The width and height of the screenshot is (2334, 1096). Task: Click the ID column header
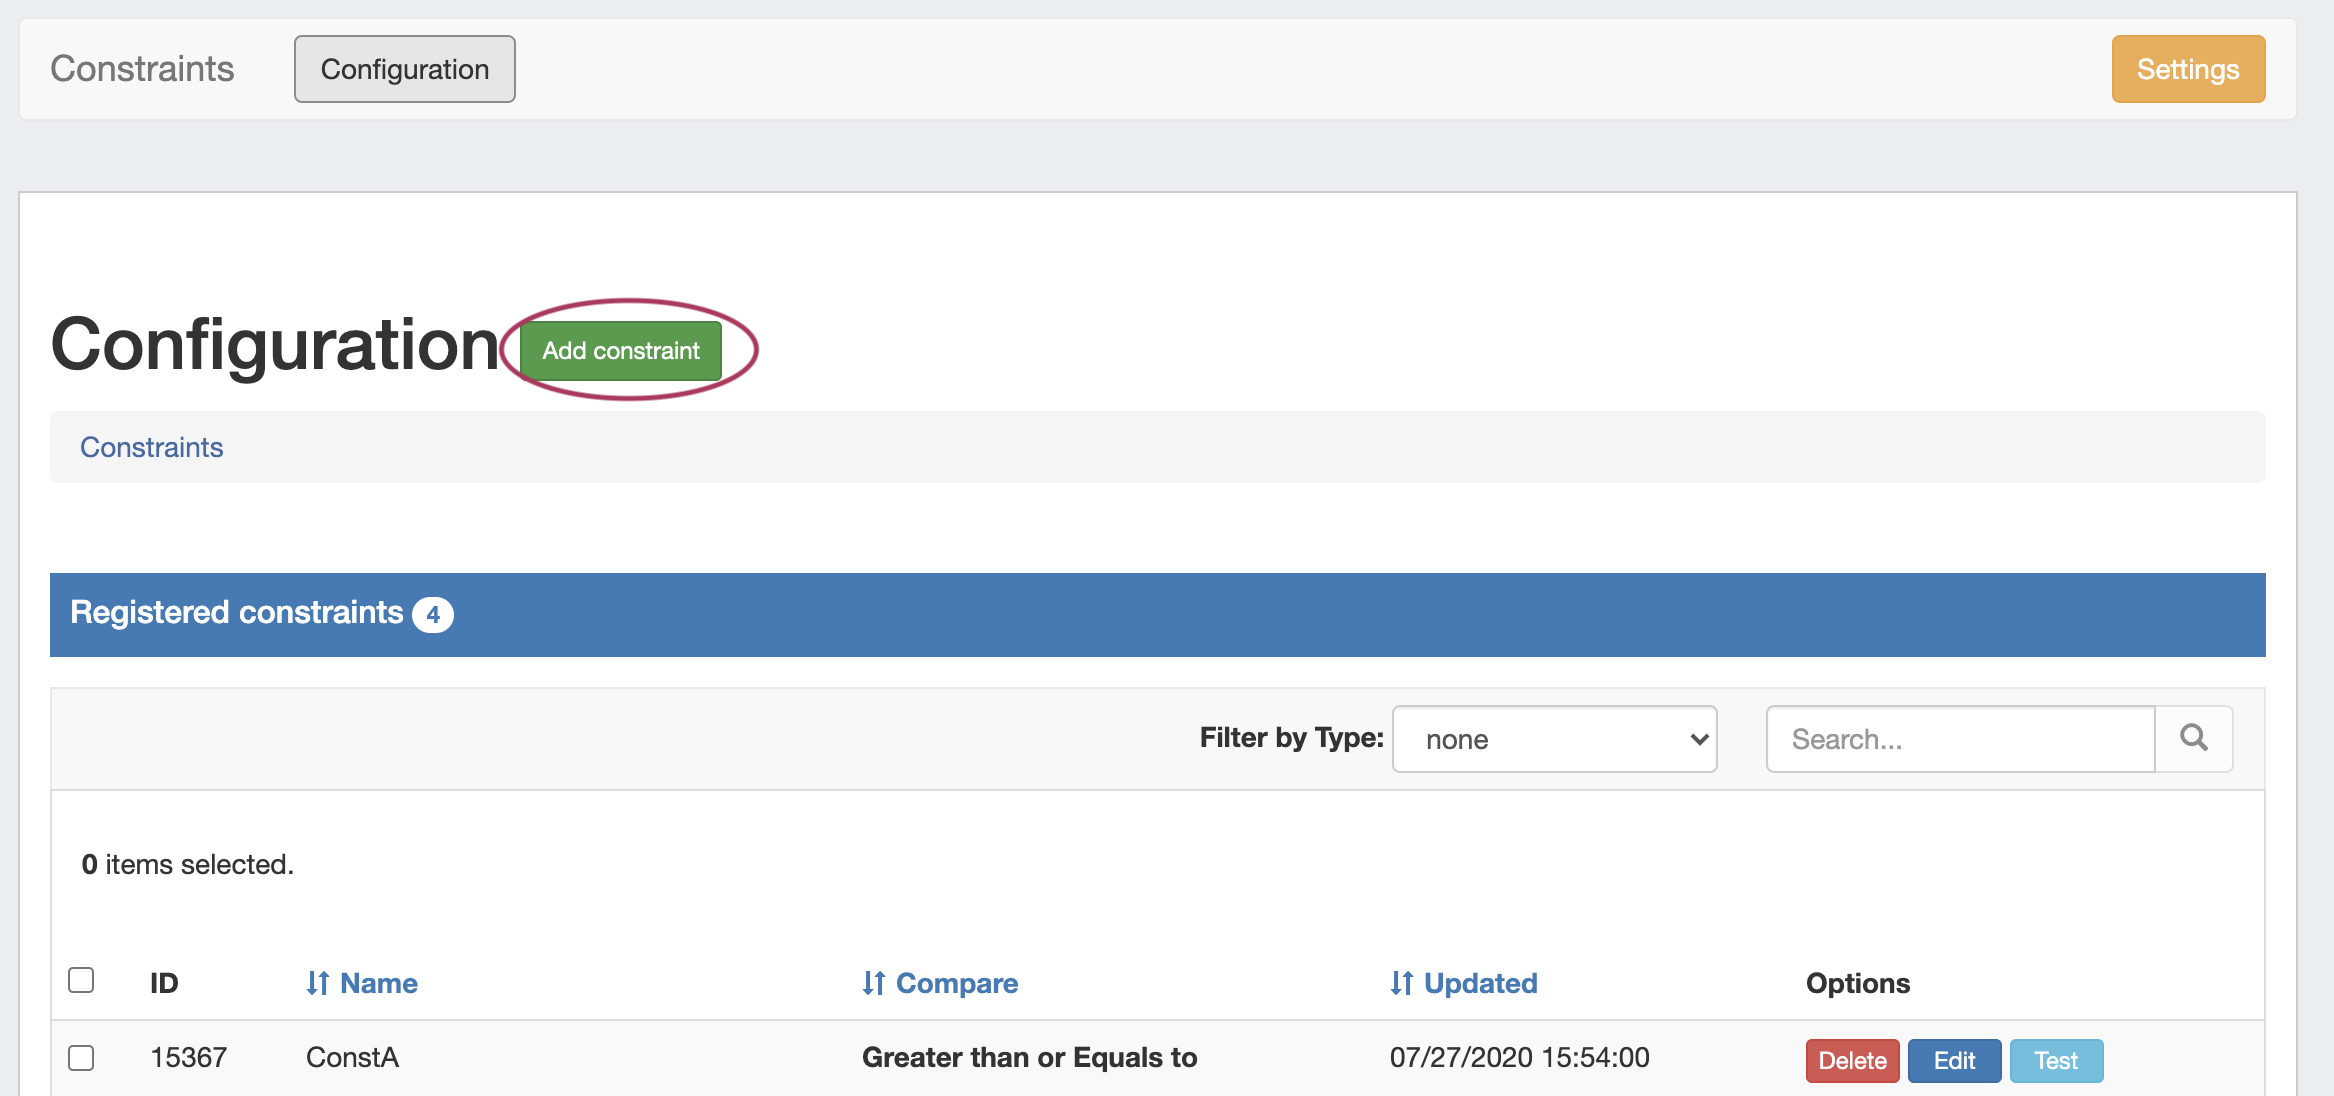pos(164,983)
